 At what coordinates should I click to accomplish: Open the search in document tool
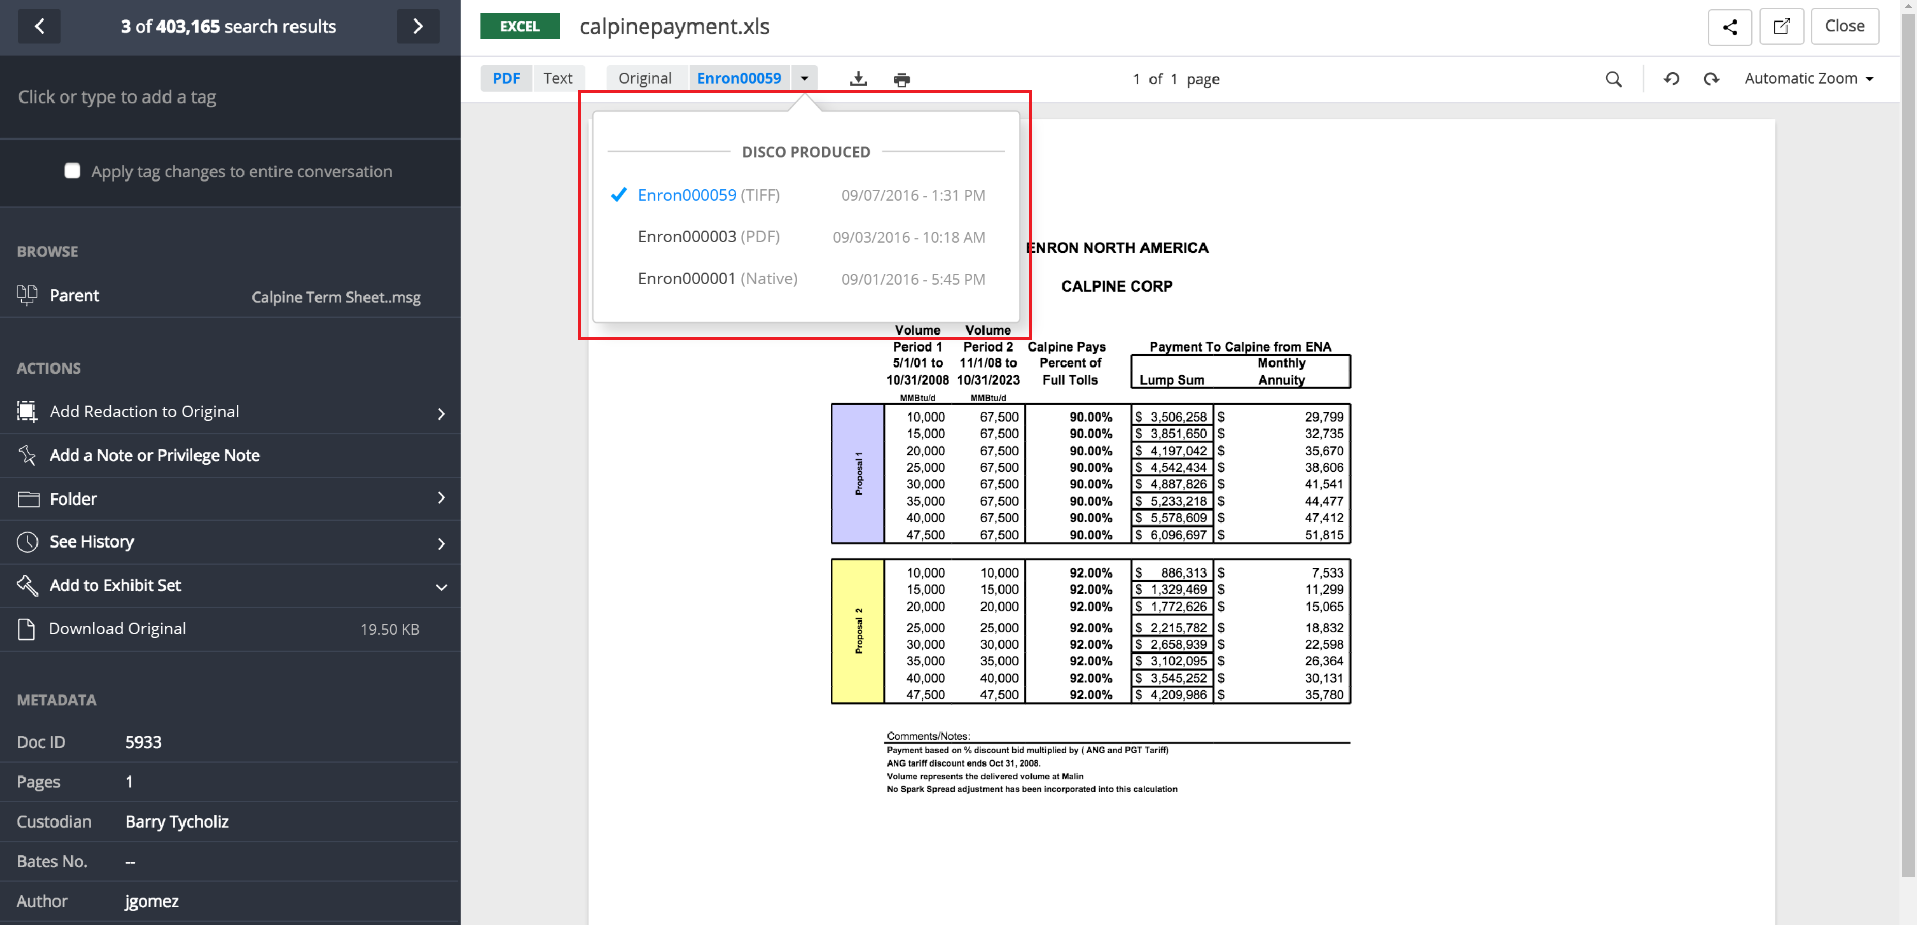tap(1613, 79)
